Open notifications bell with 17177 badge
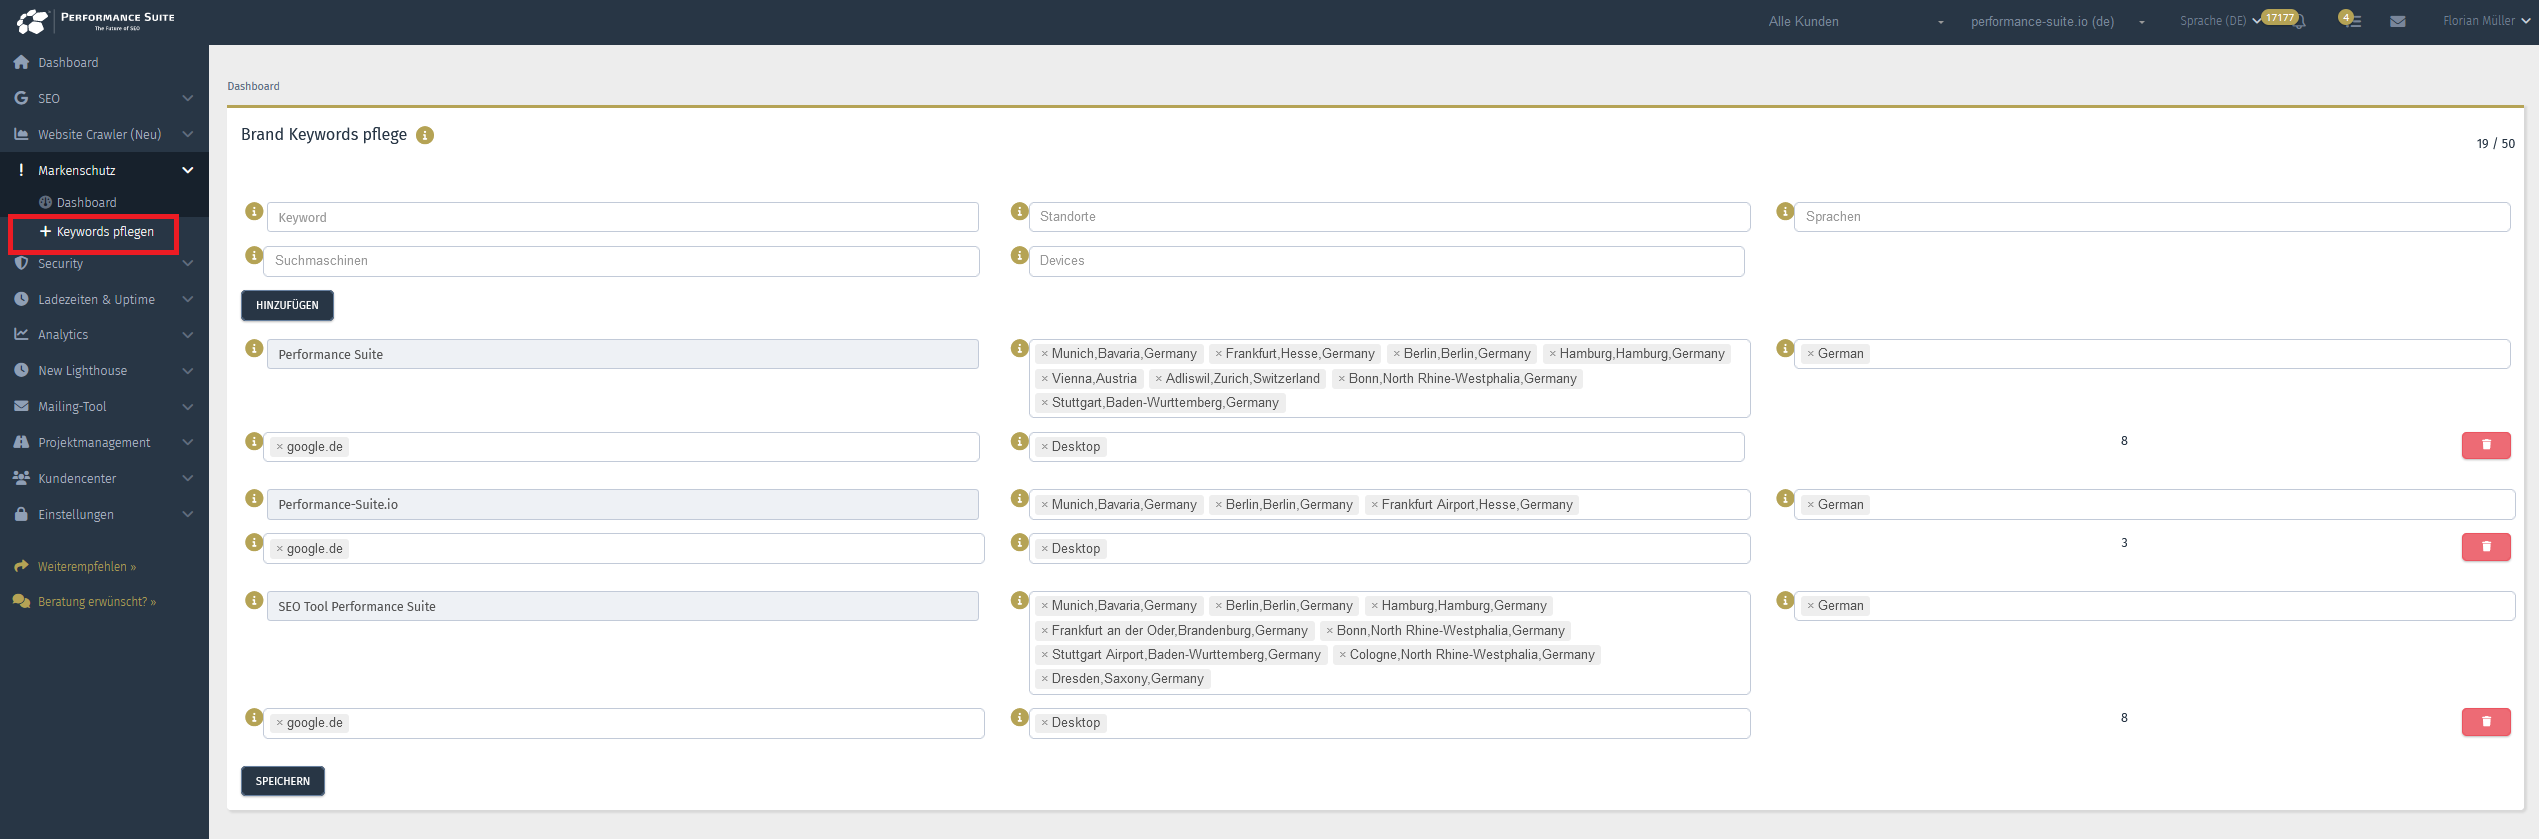This screenshot has width=2539, height=839. (x=2299, y=22)
